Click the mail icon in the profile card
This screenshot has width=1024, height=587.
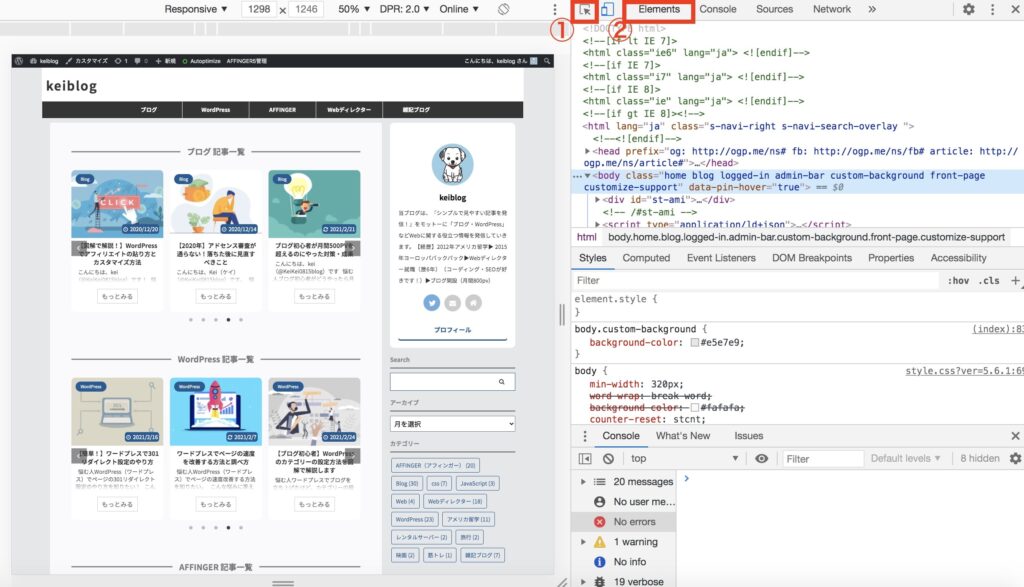pos(453,303)
